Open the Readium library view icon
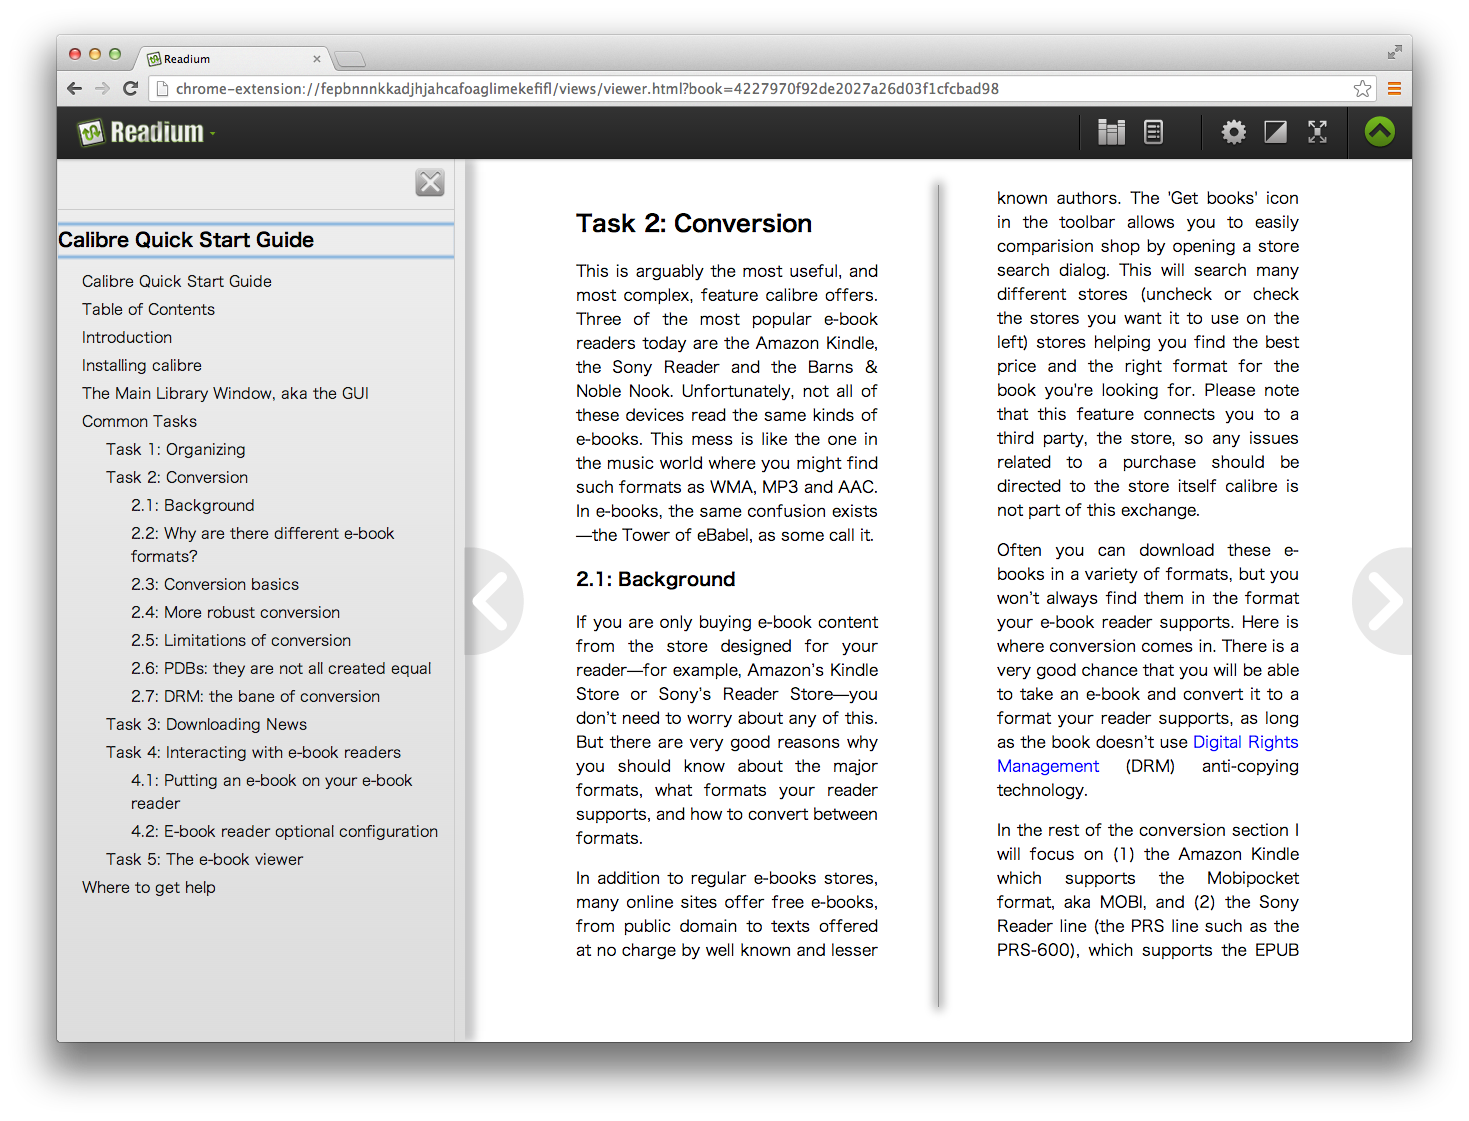Viewport: 1469px width, 1121px height. click(x=1111, y=132)
